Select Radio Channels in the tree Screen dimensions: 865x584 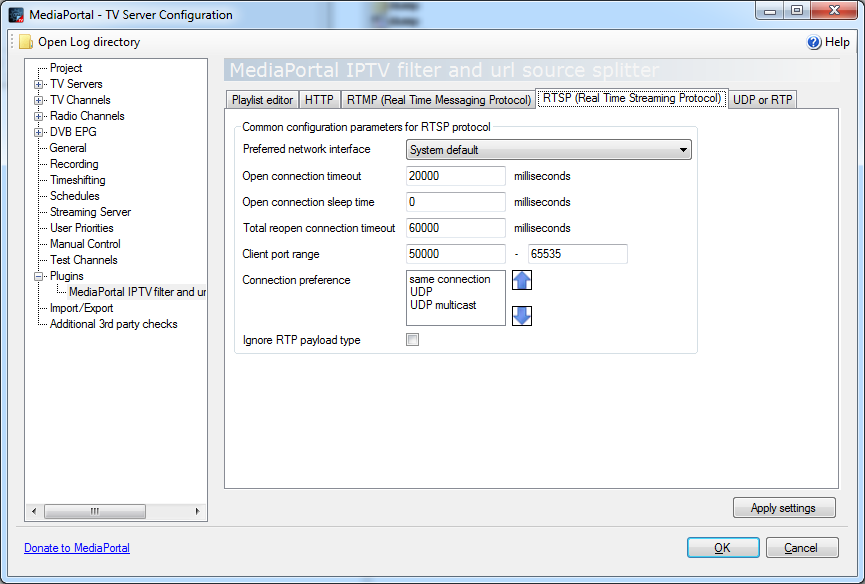pos(87,116)
